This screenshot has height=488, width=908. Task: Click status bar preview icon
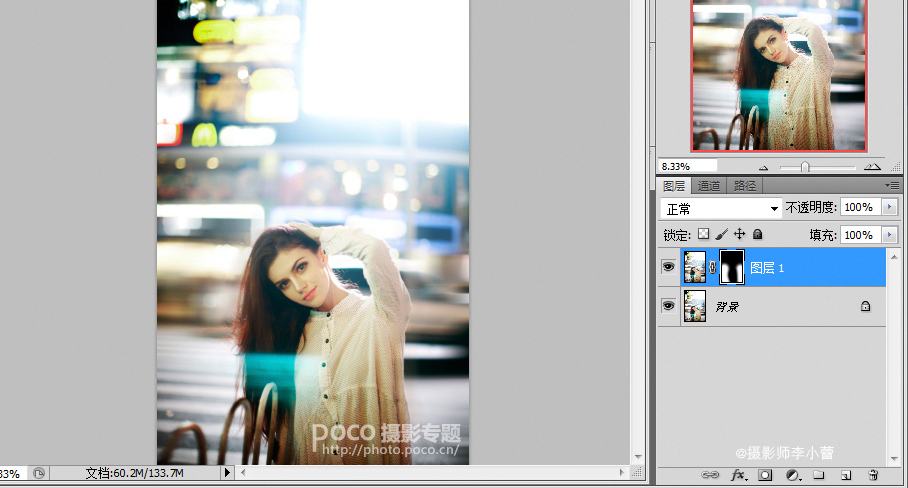pyautogui.click(x=39, y=473)
